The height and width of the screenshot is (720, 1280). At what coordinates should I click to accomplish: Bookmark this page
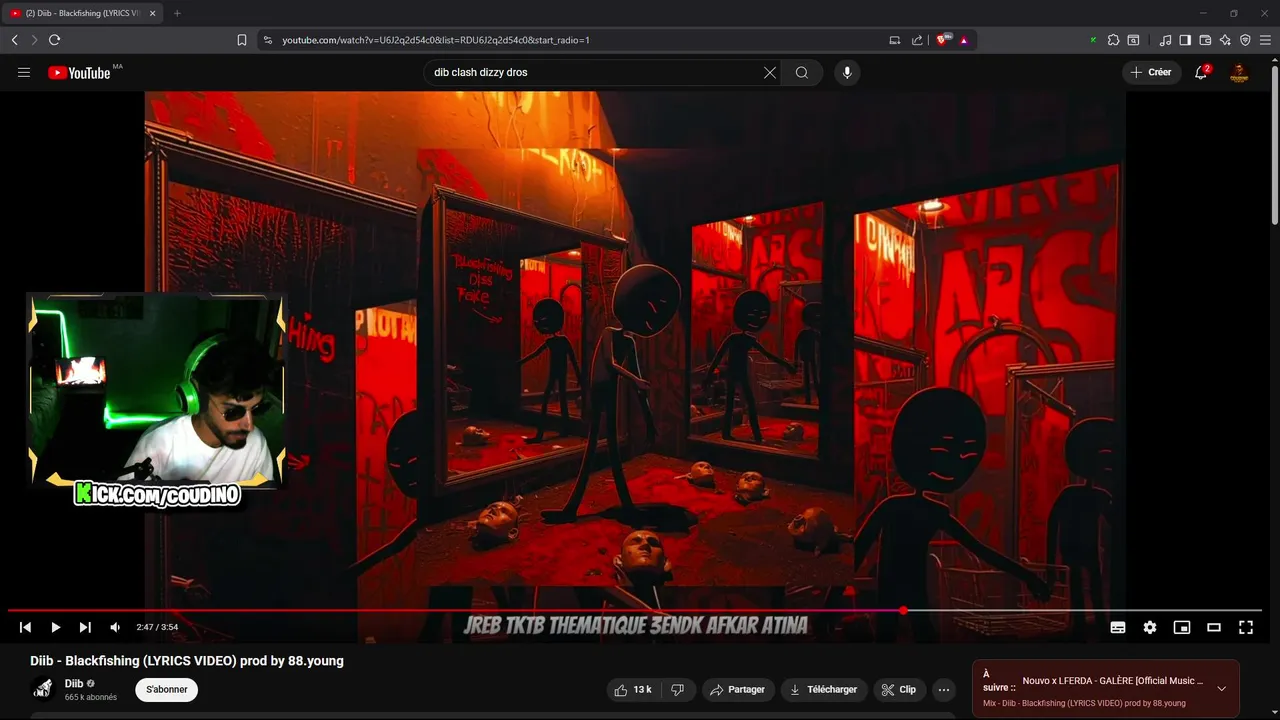pos(242,40)
